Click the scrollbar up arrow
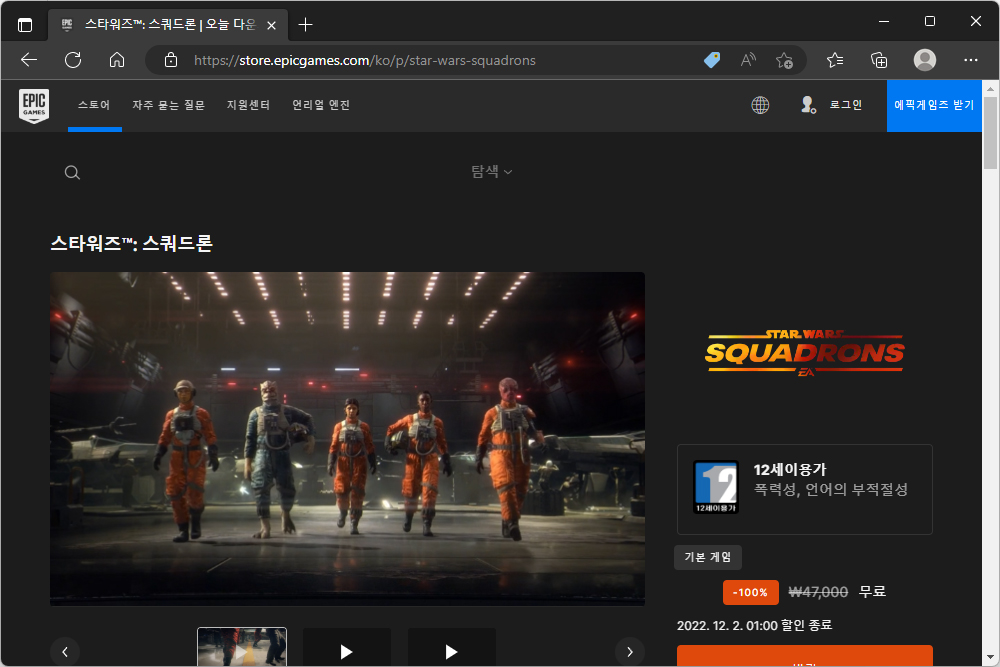Image resolution: width=1000 pixels, height=667 pixels. coord(990,88)
